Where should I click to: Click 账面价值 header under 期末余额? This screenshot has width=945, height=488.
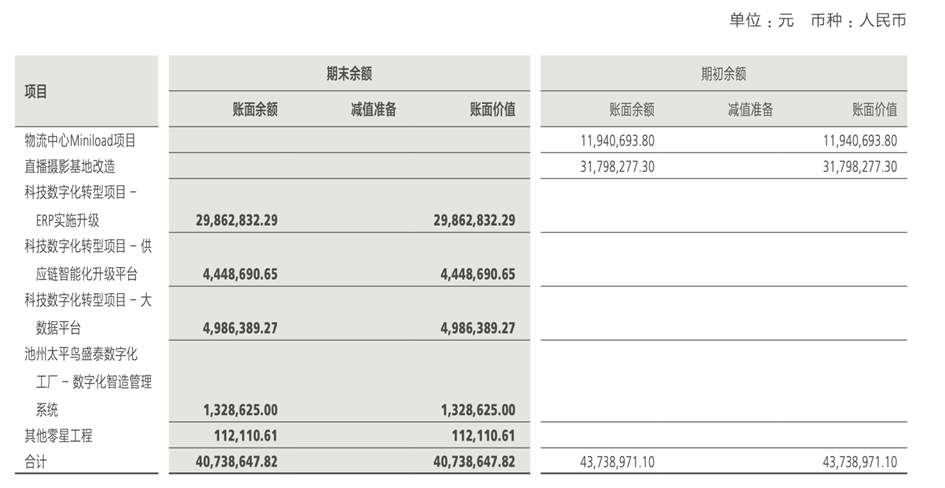pos(492,110)
